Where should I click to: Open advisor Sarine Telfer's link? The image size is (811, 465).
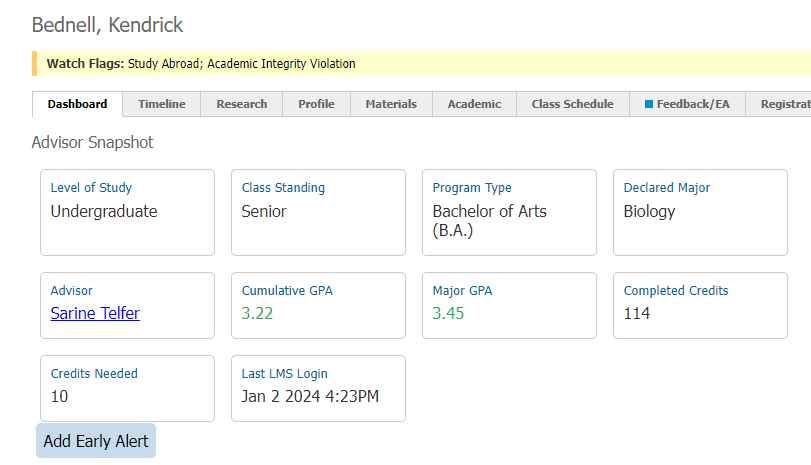tap(95, 313)
